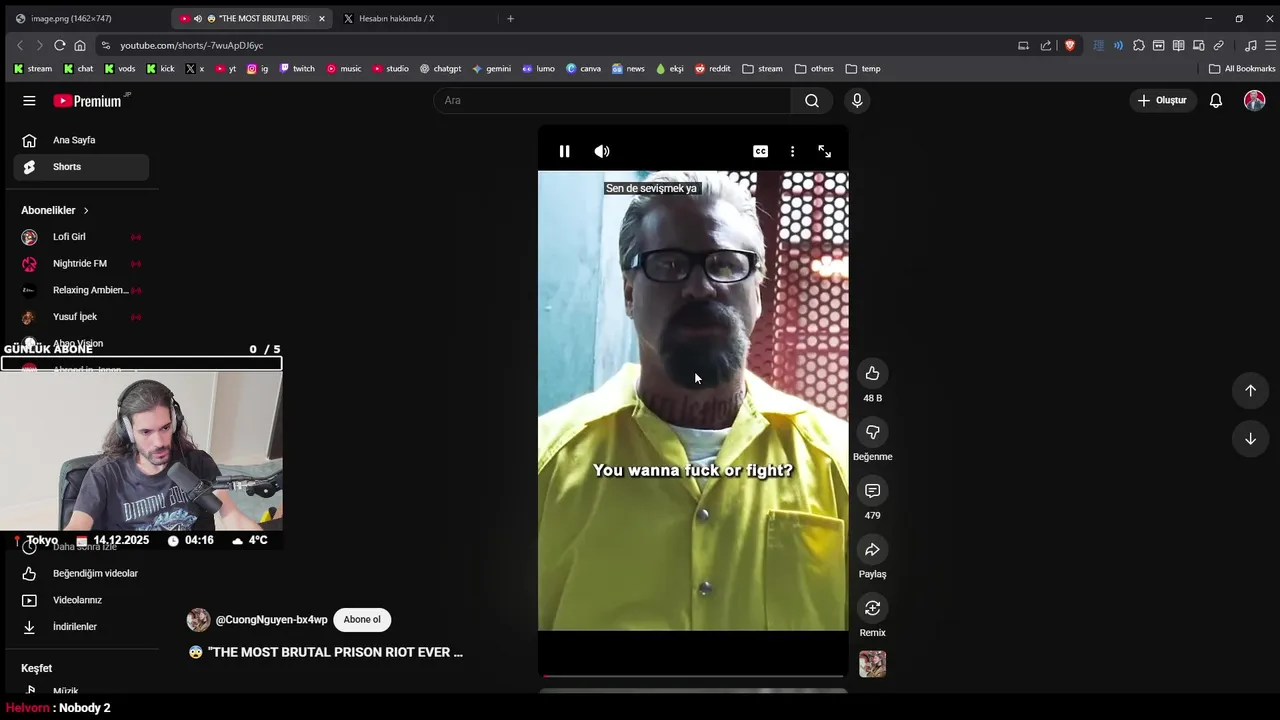Pause the playing Short

tap(564, 151)
